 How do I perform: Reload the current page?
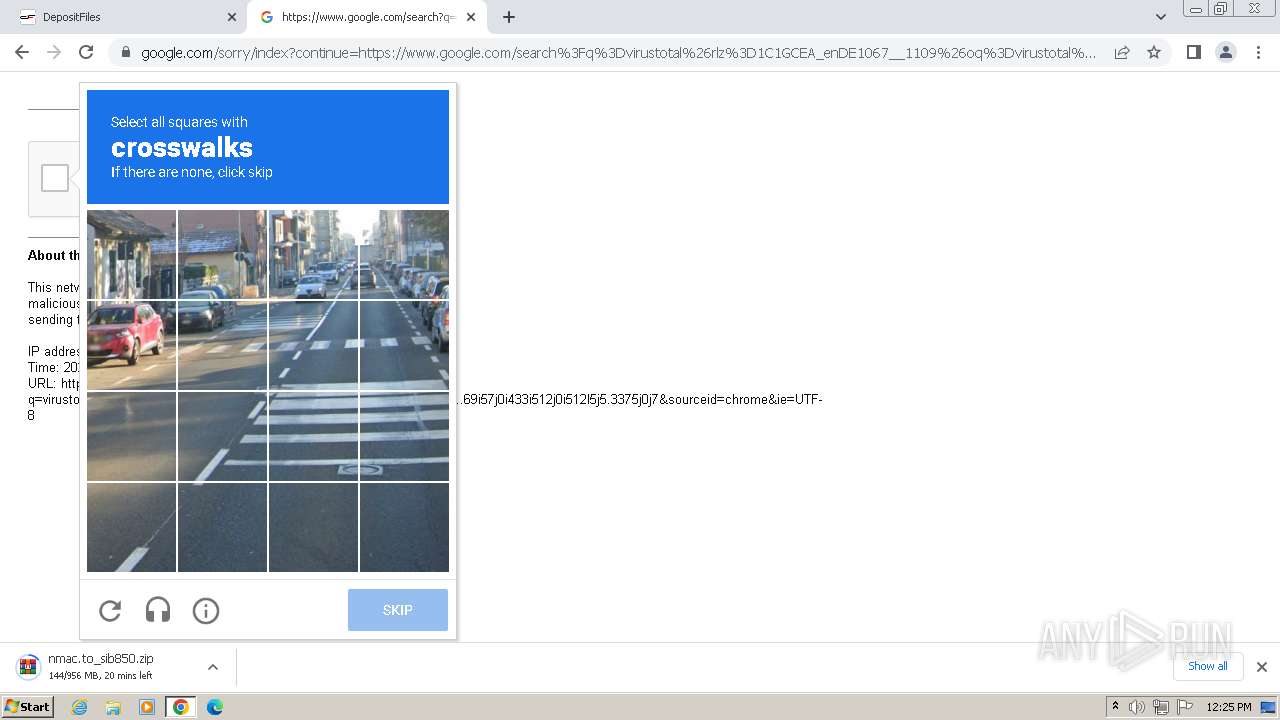click(86, 52)
